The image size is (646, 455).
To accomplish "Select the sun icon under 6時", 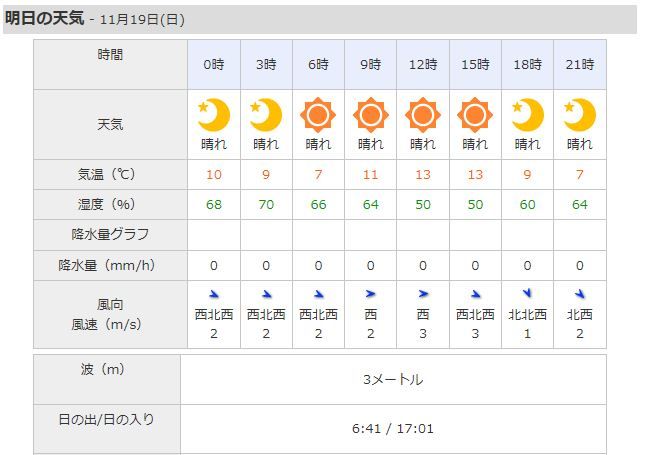I will point(318,115).
